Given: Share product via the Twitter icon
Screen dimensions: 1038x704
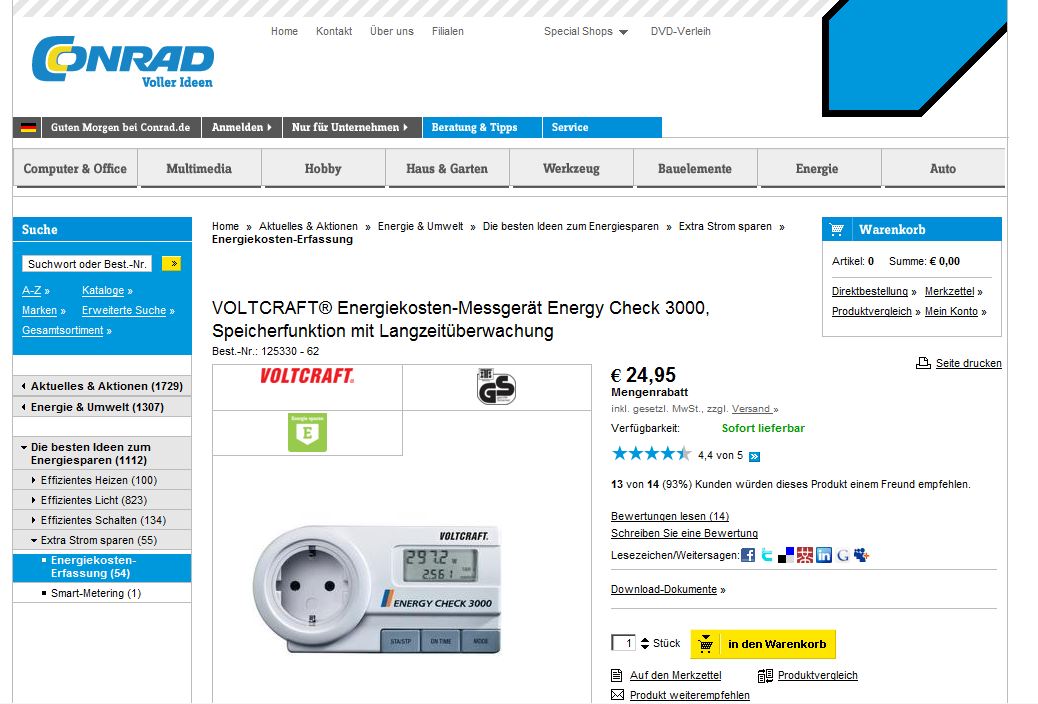Looking at the screenshot, I should tap(767, 555).
